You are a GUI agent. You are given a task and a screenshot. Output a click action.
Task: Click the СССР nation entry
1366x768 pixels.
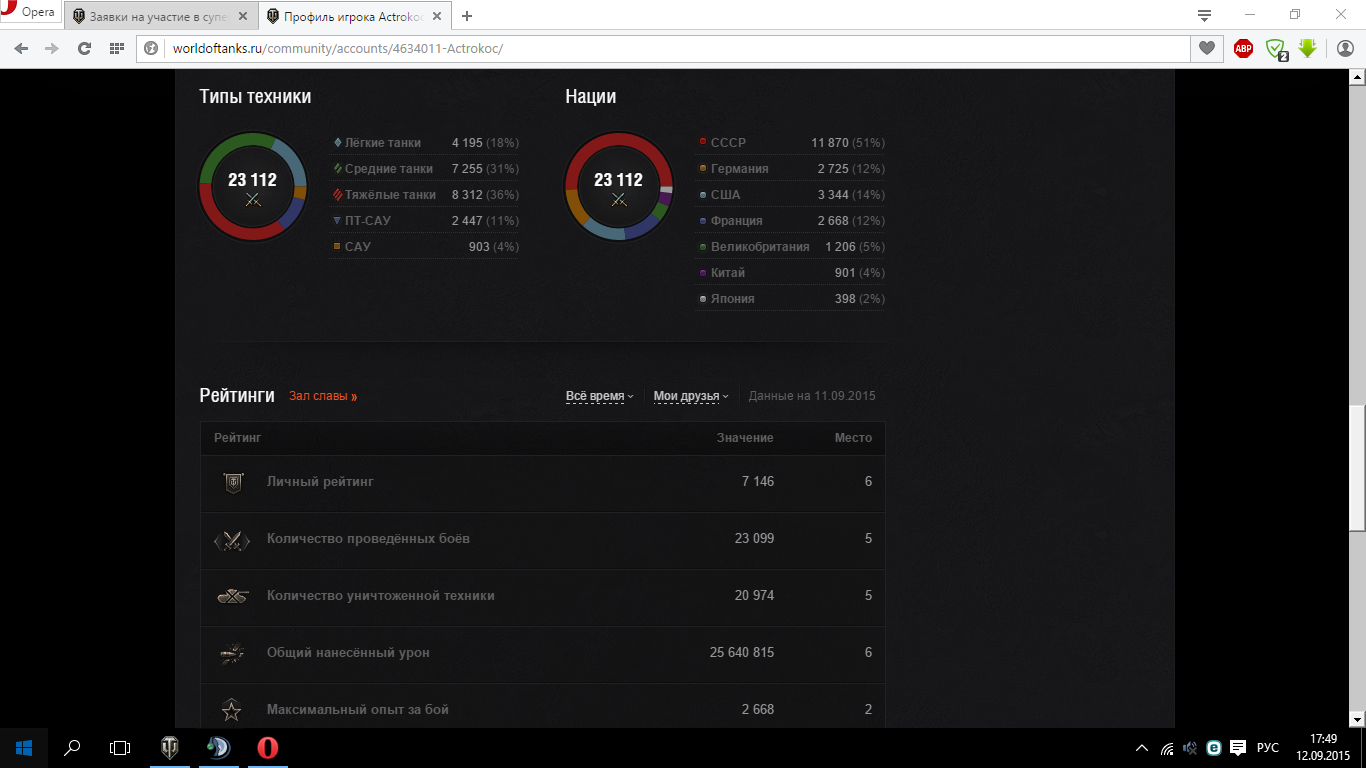click(791, 143)
